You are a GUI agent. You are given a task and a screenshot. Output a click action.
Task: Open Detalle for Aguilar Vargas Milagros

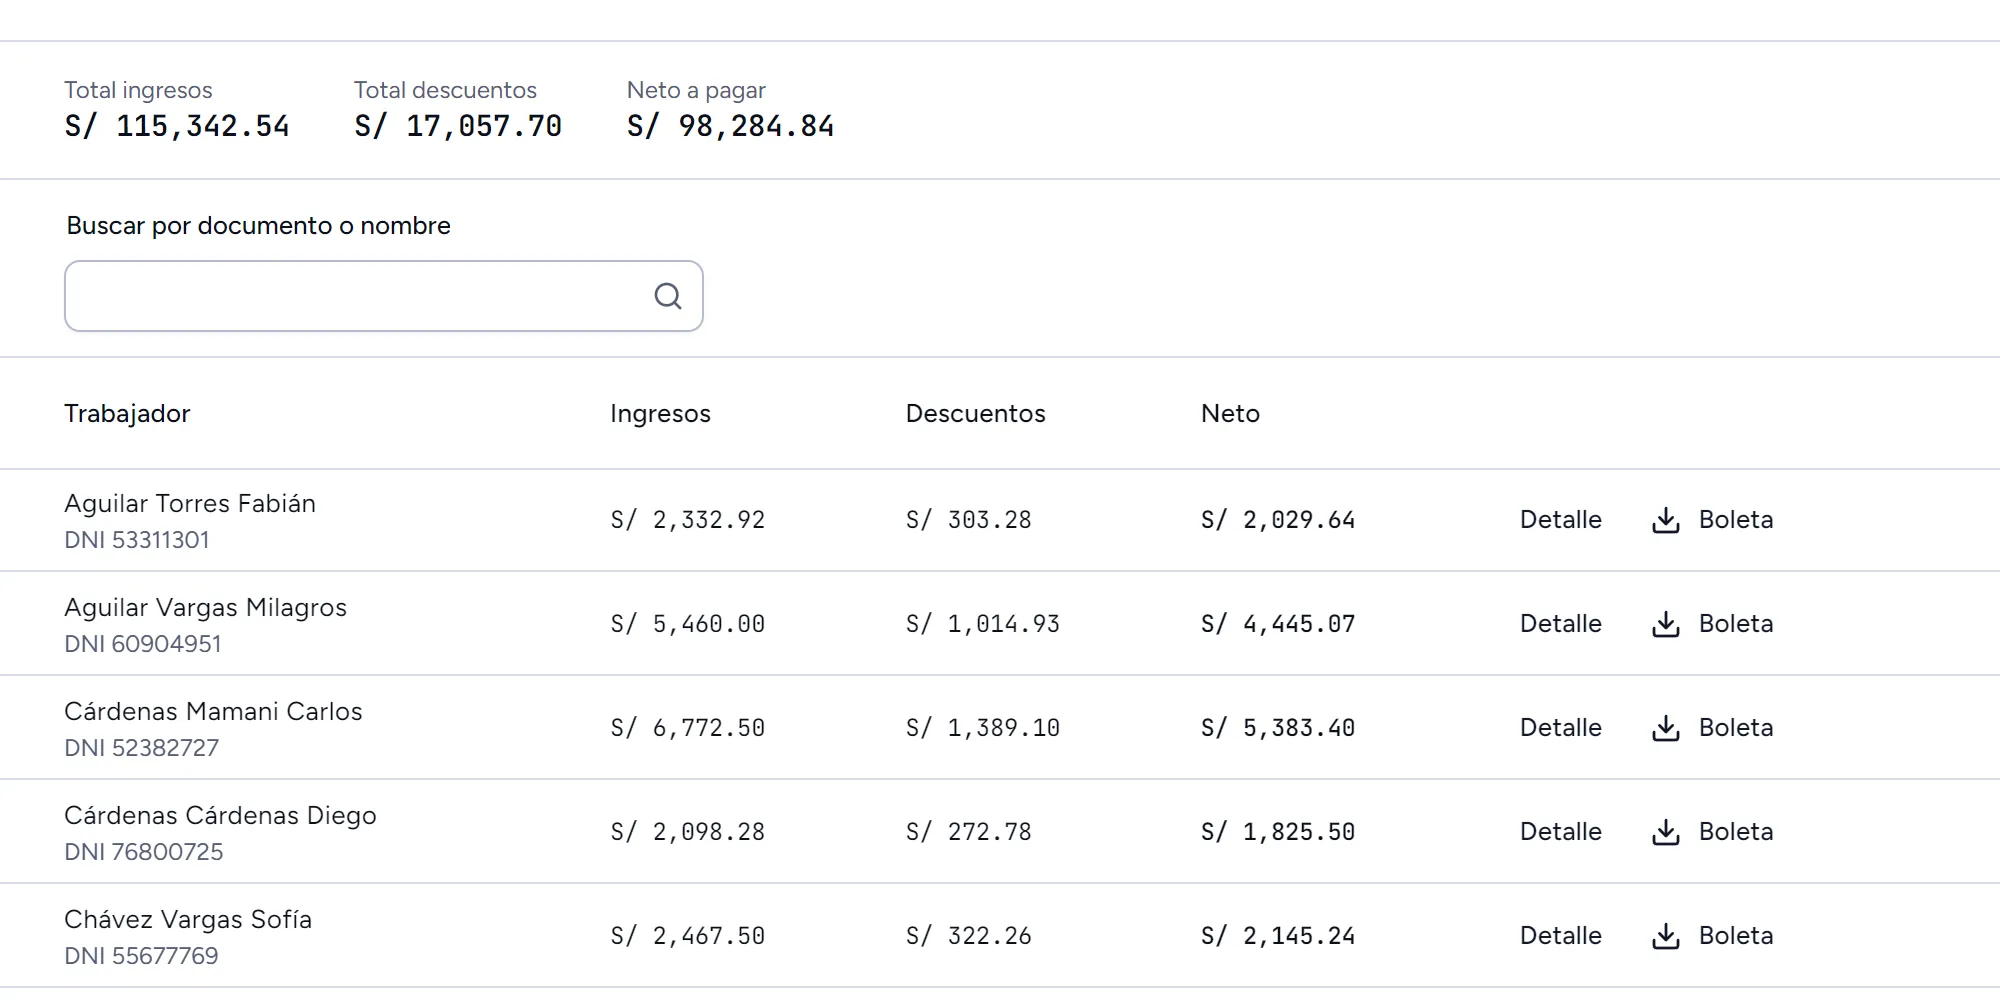click(1561, 624)
